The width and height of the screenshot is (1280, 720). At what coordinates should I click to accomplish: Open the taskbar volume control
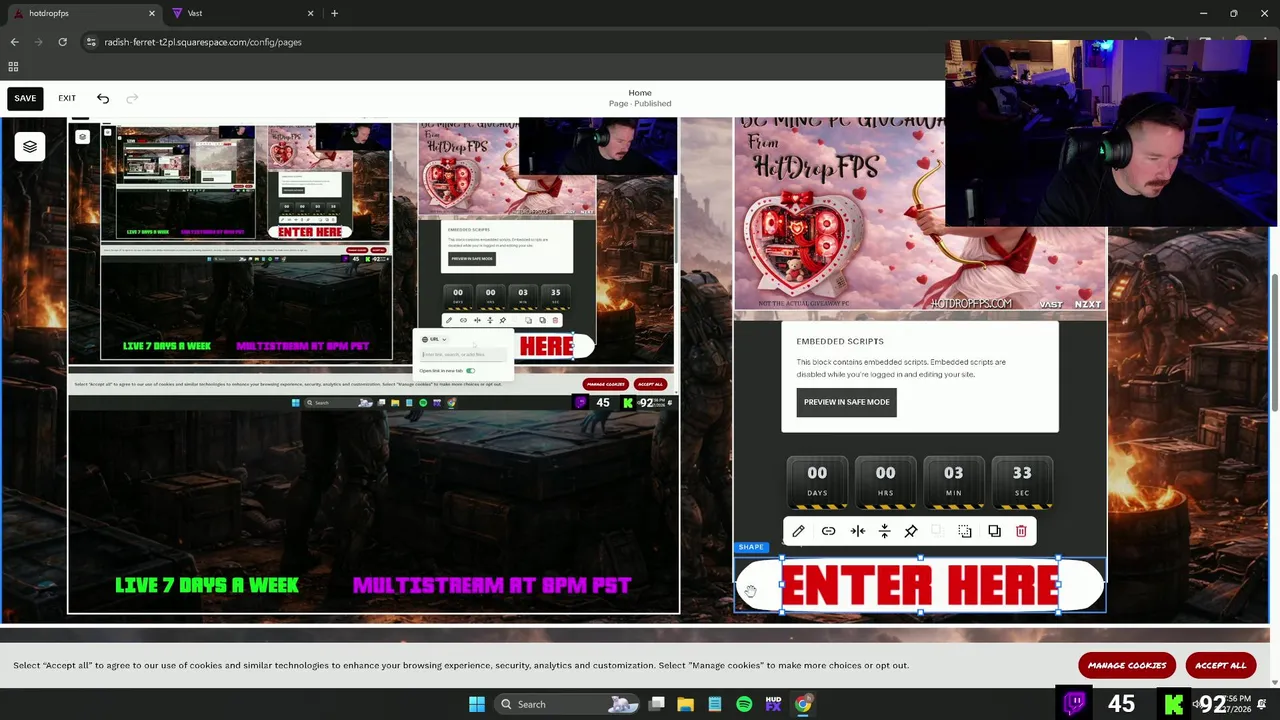(1196, 704)
